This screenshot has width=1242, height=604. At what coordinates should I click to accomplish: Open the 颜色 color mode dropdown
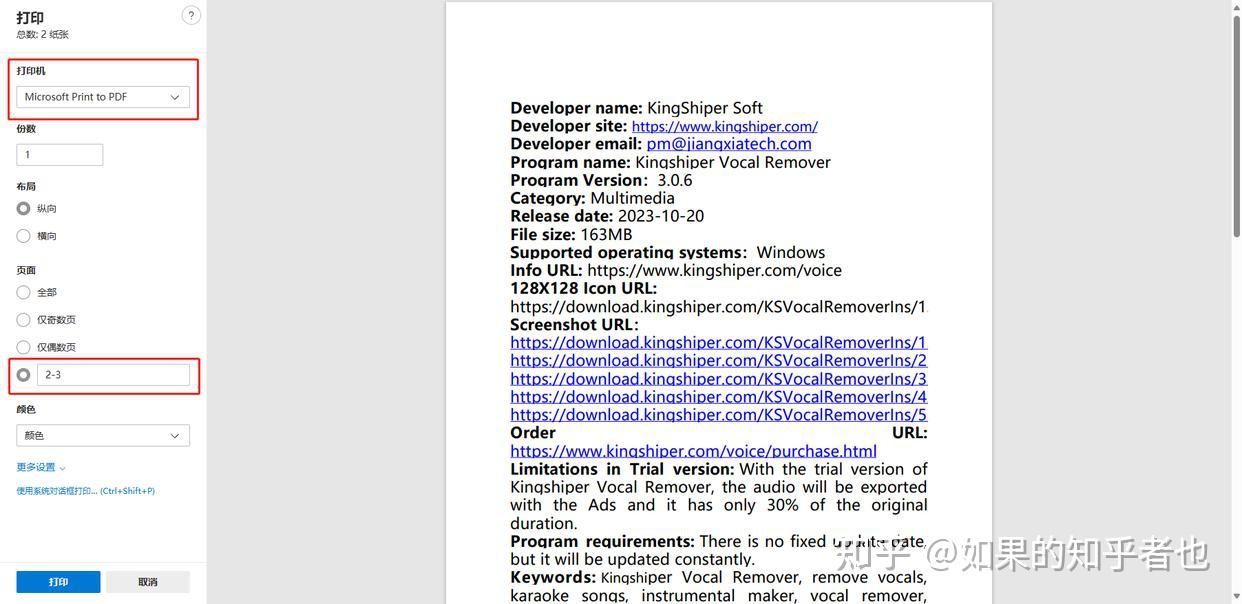coord(103,436)
